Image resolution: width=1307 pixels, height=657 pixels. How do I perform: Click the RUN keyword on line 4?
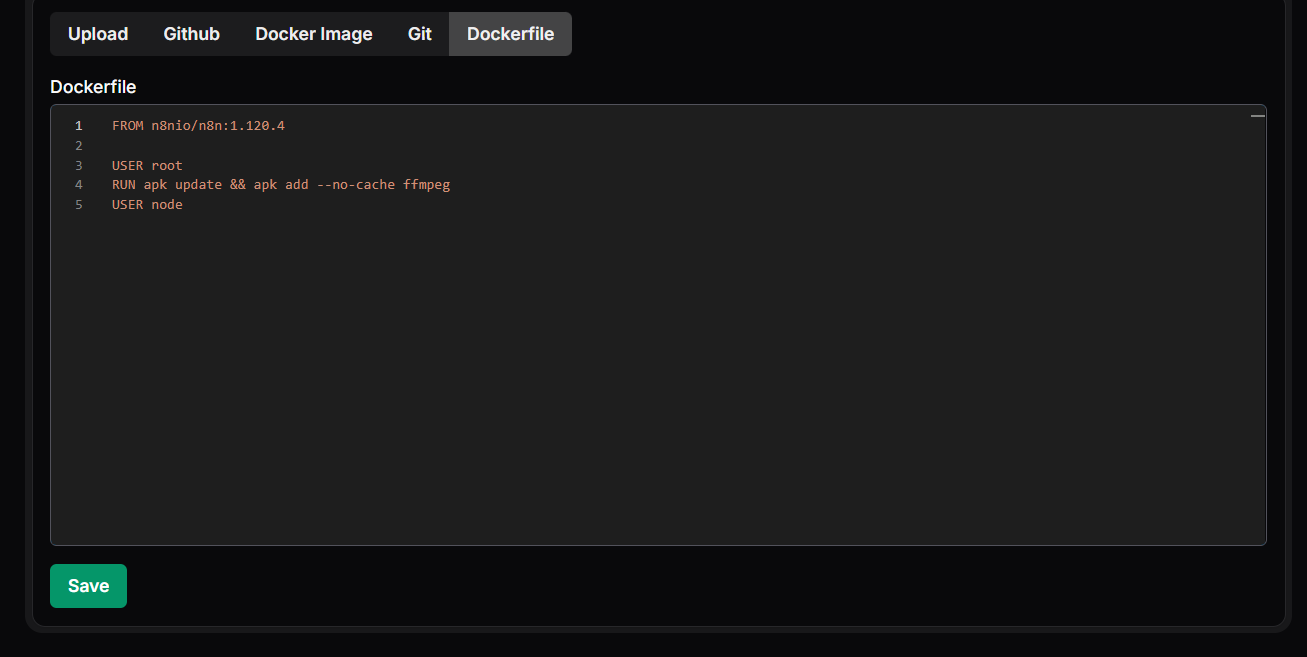(x=124, y=185)
